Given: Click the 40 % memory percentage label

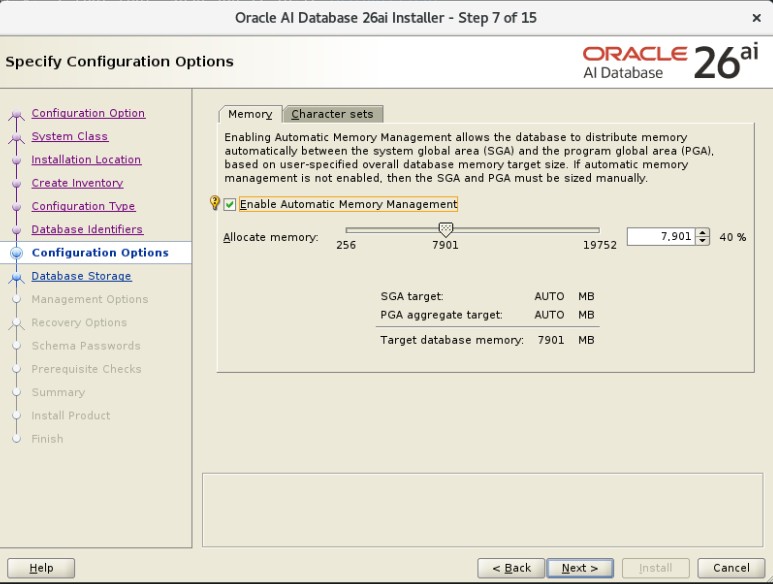Looking at the screenshot, I should 733,237.
